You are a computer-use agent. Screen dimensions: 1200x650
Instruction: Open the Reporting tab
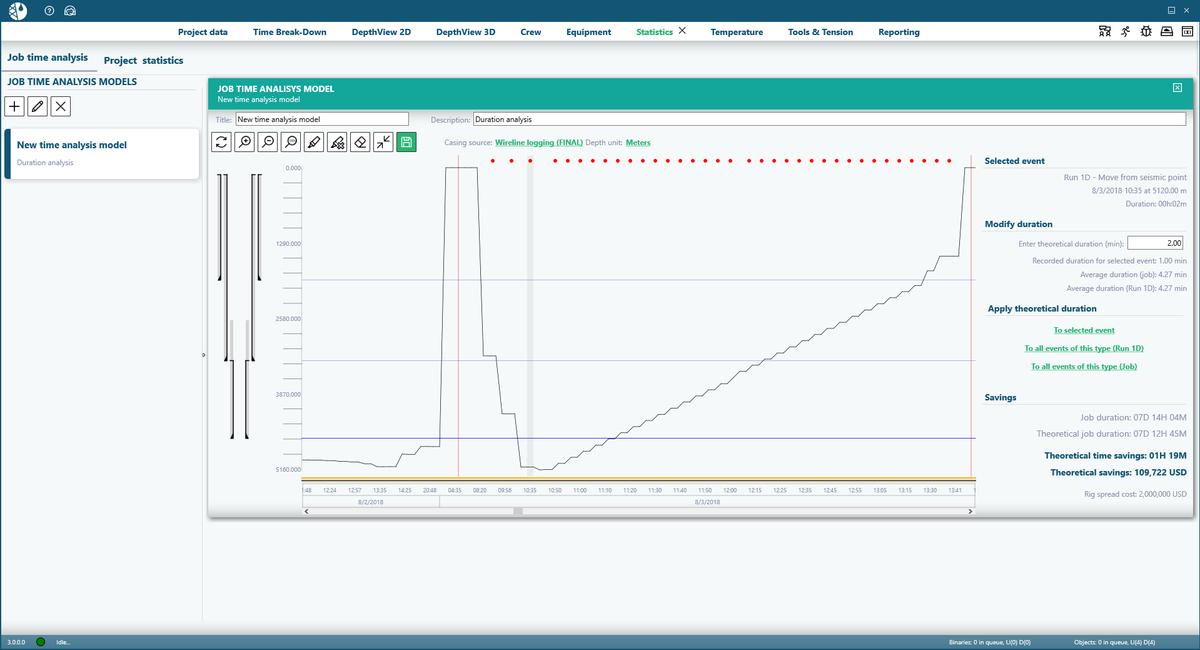click(899, 32)
